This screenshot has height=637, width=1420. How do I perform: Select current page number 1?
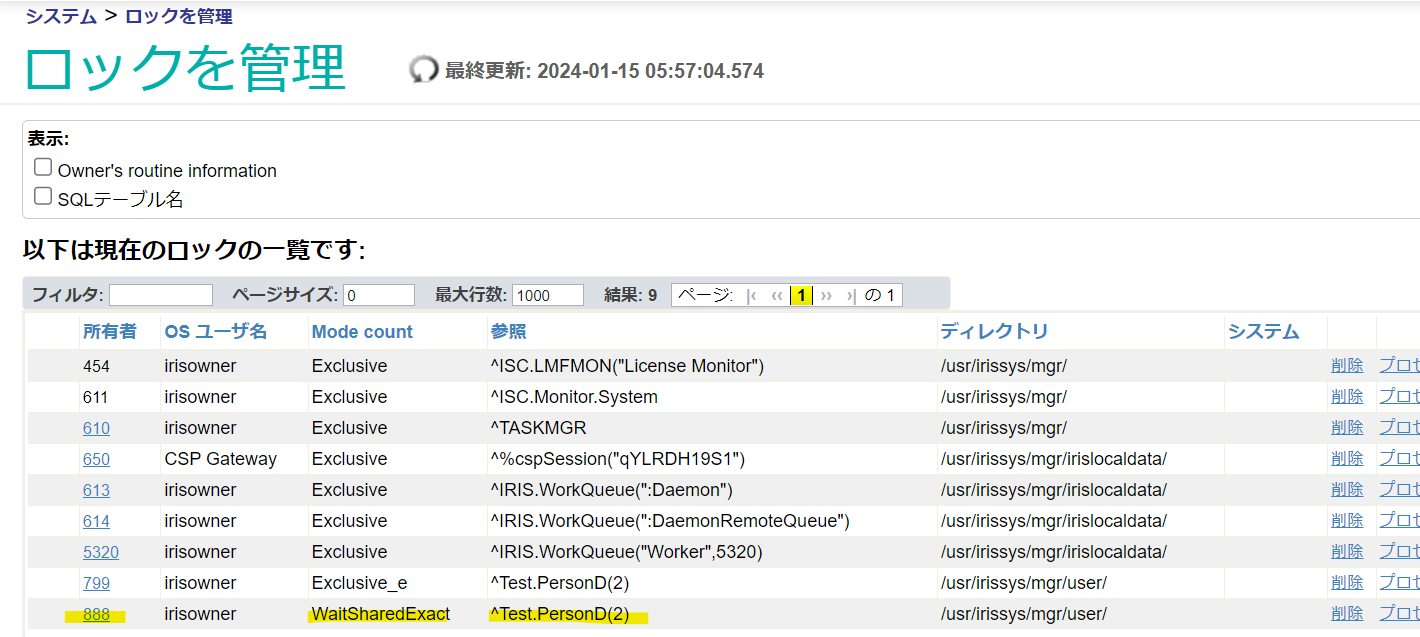(x=801, y=295)
